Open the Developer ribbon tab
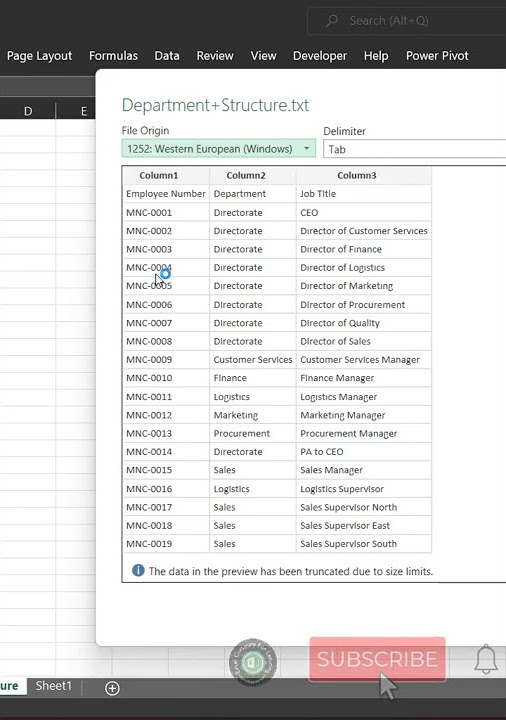Viewport: 506px width, 720px height. point(320,56)
